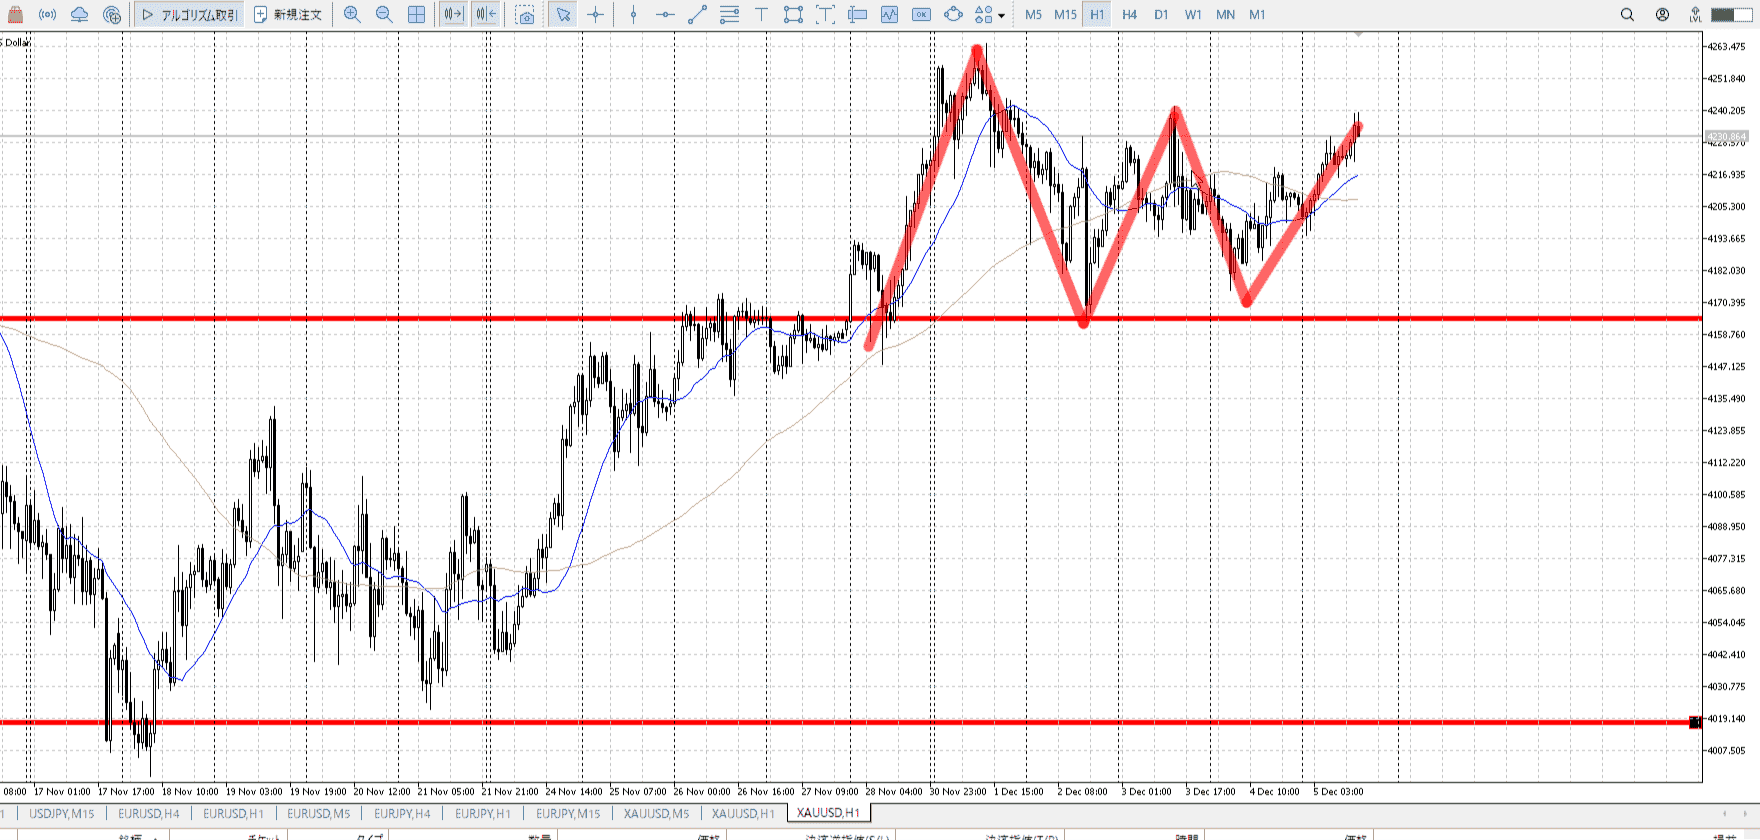Switch chart timeframe to H4

tap(1129, 15)
